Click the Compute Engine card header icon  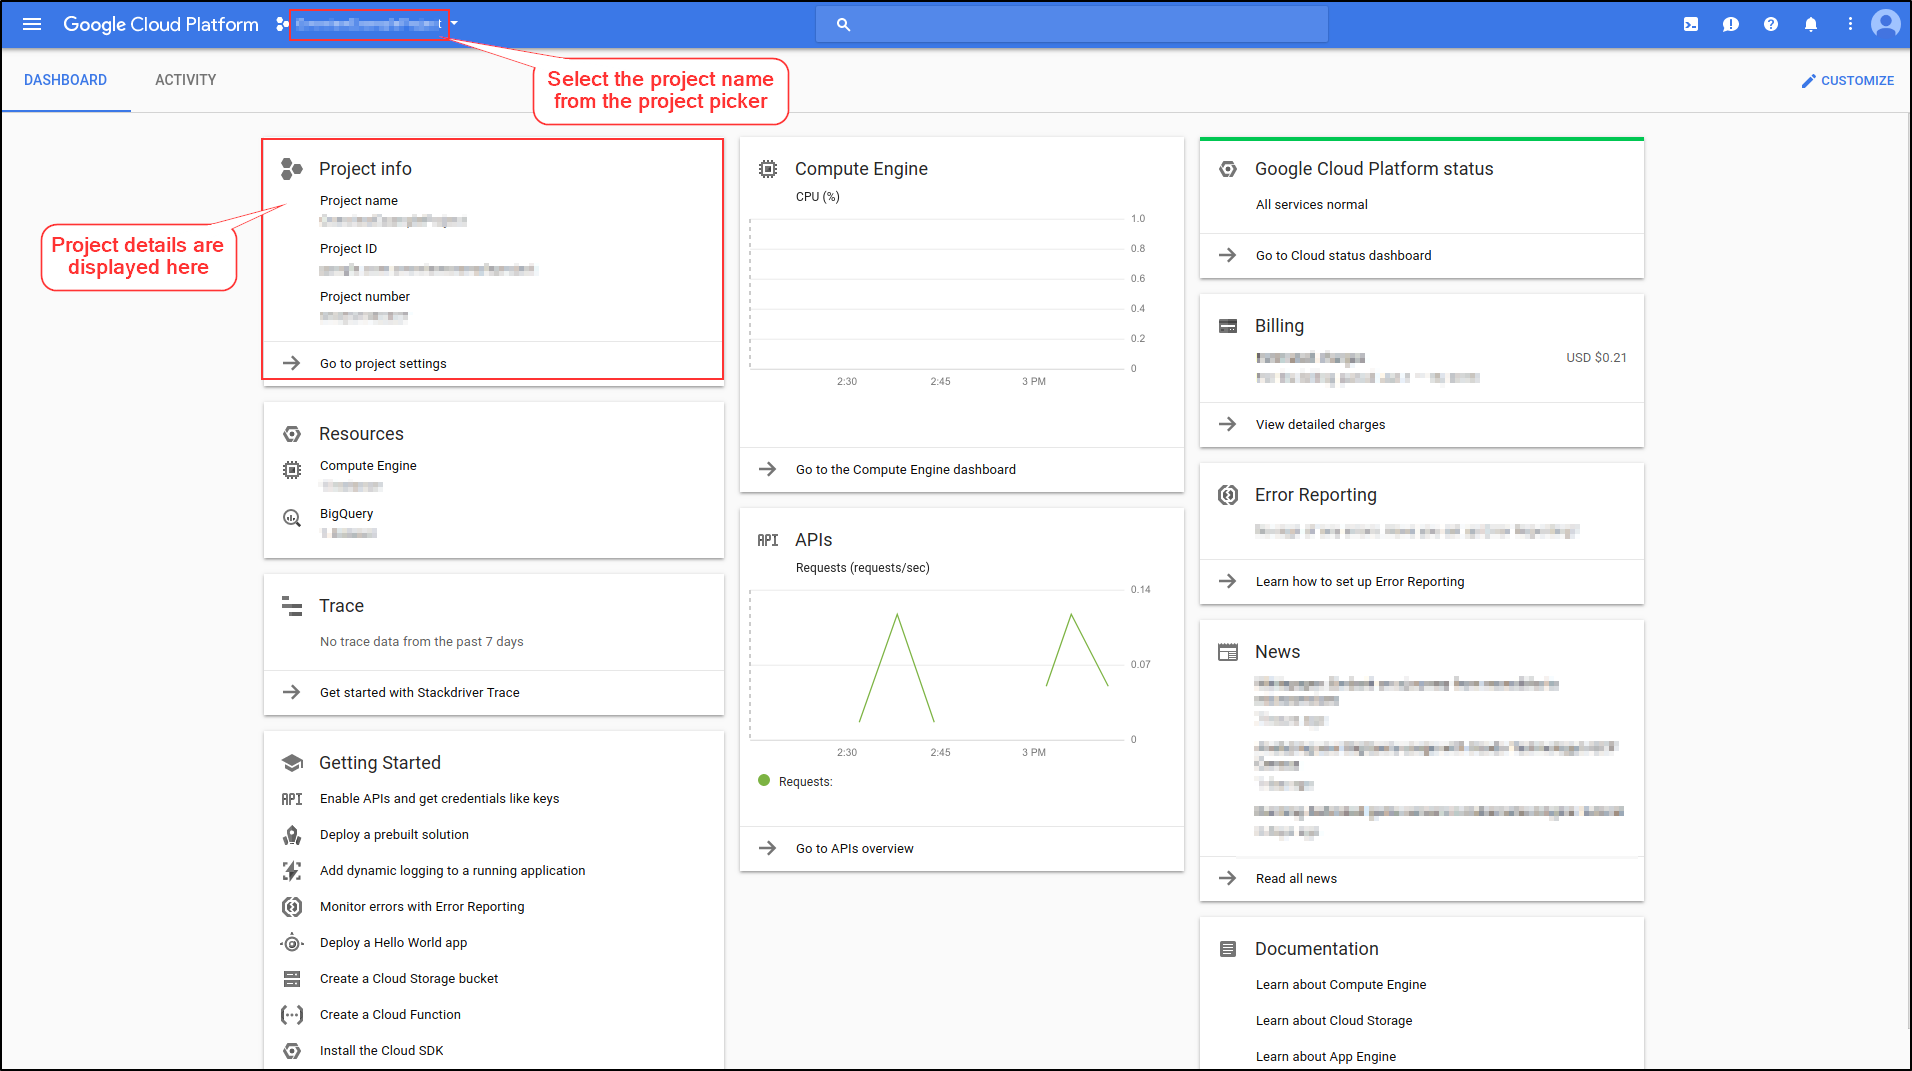coord(767,169)
